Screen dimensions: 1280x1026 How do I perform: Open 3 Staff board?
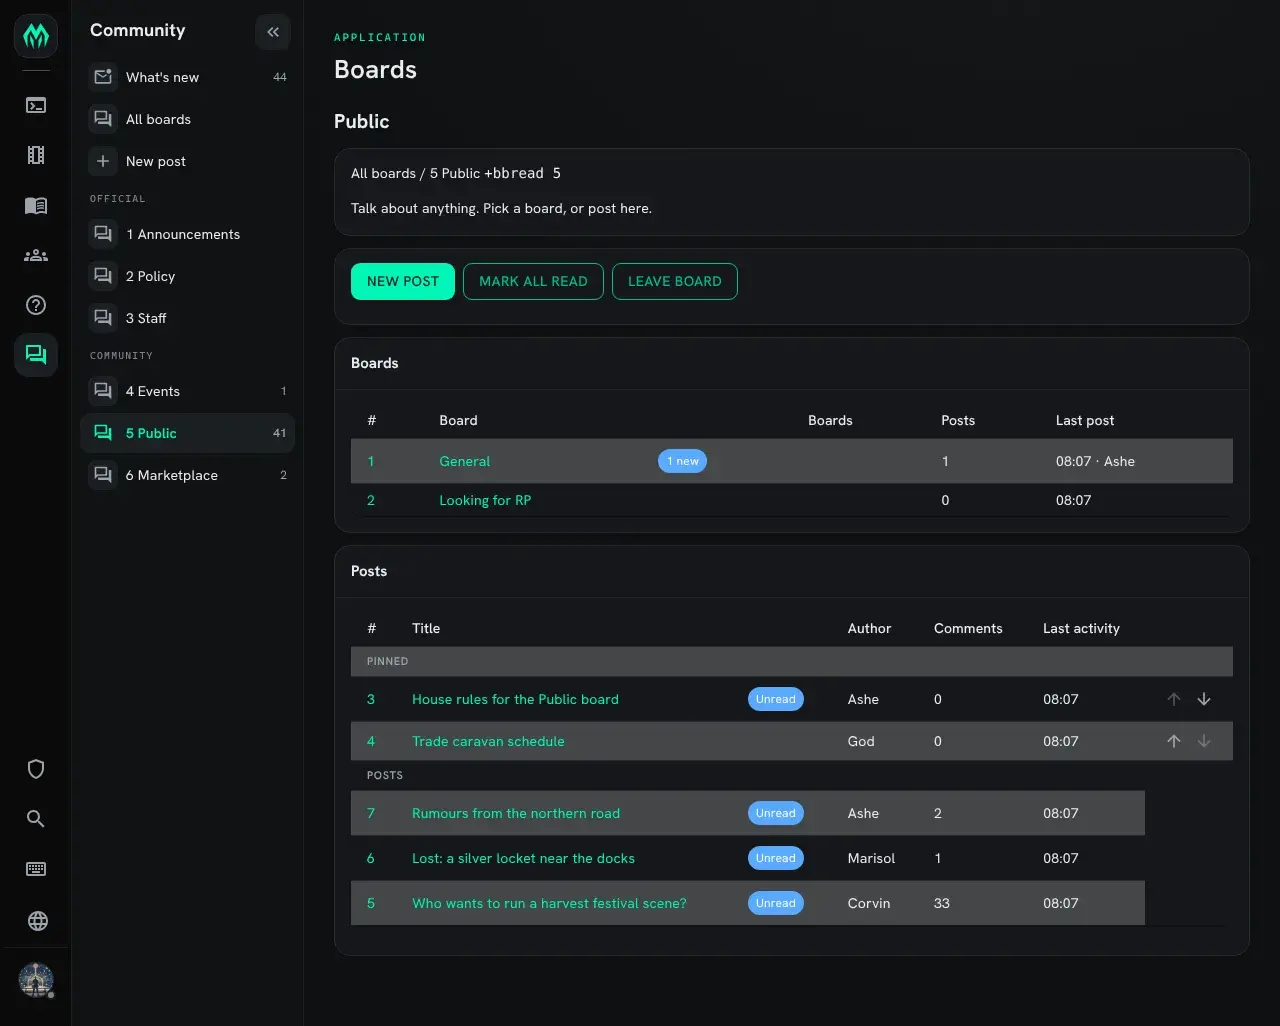(x=187, y=318)
